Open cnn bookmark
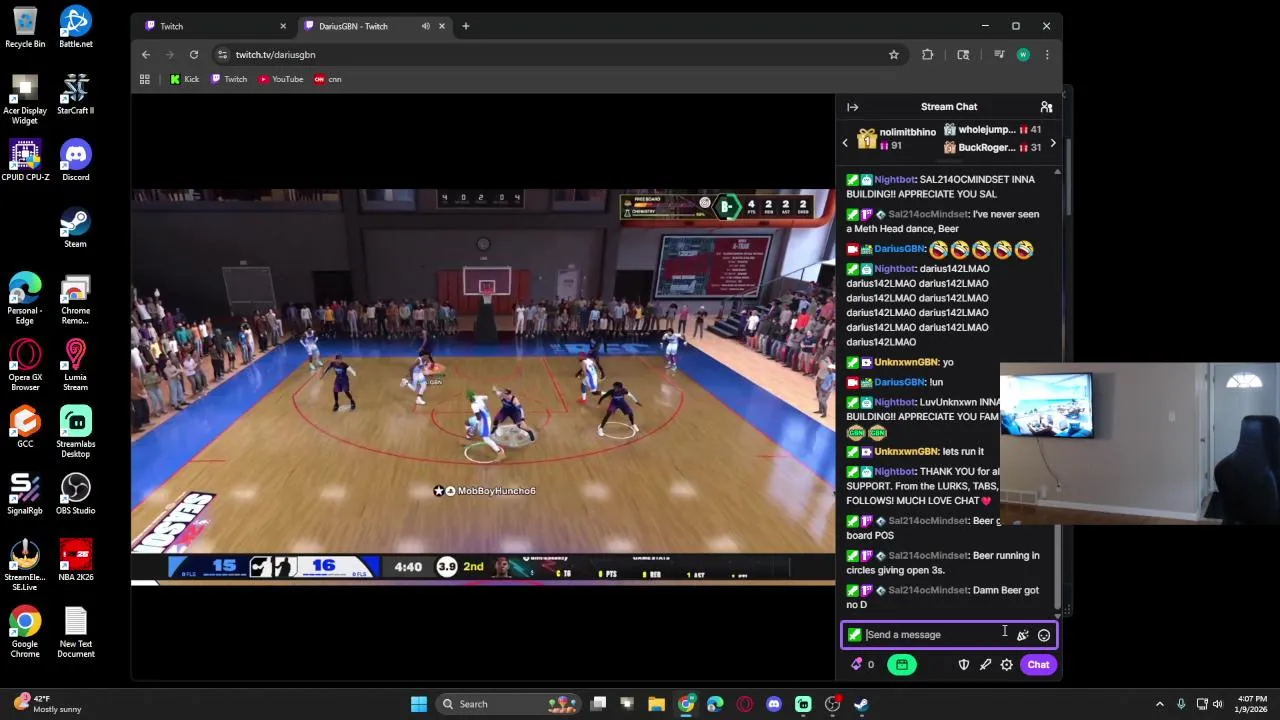 coord(328,79)
